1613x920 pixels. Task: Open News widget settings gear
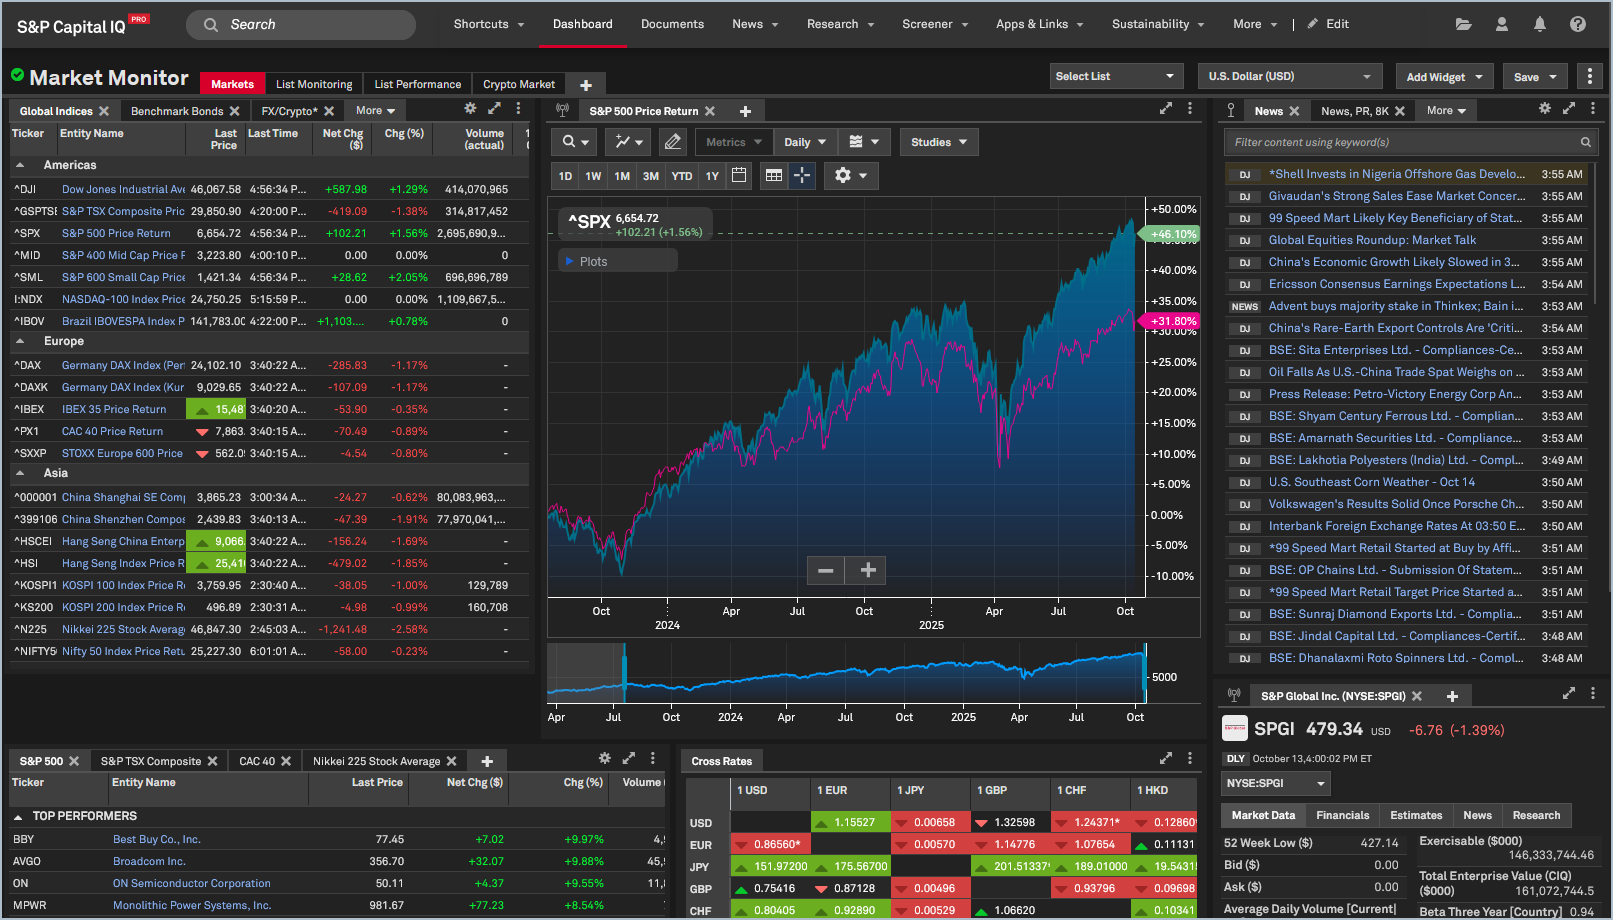click(x=1545, y=109)
